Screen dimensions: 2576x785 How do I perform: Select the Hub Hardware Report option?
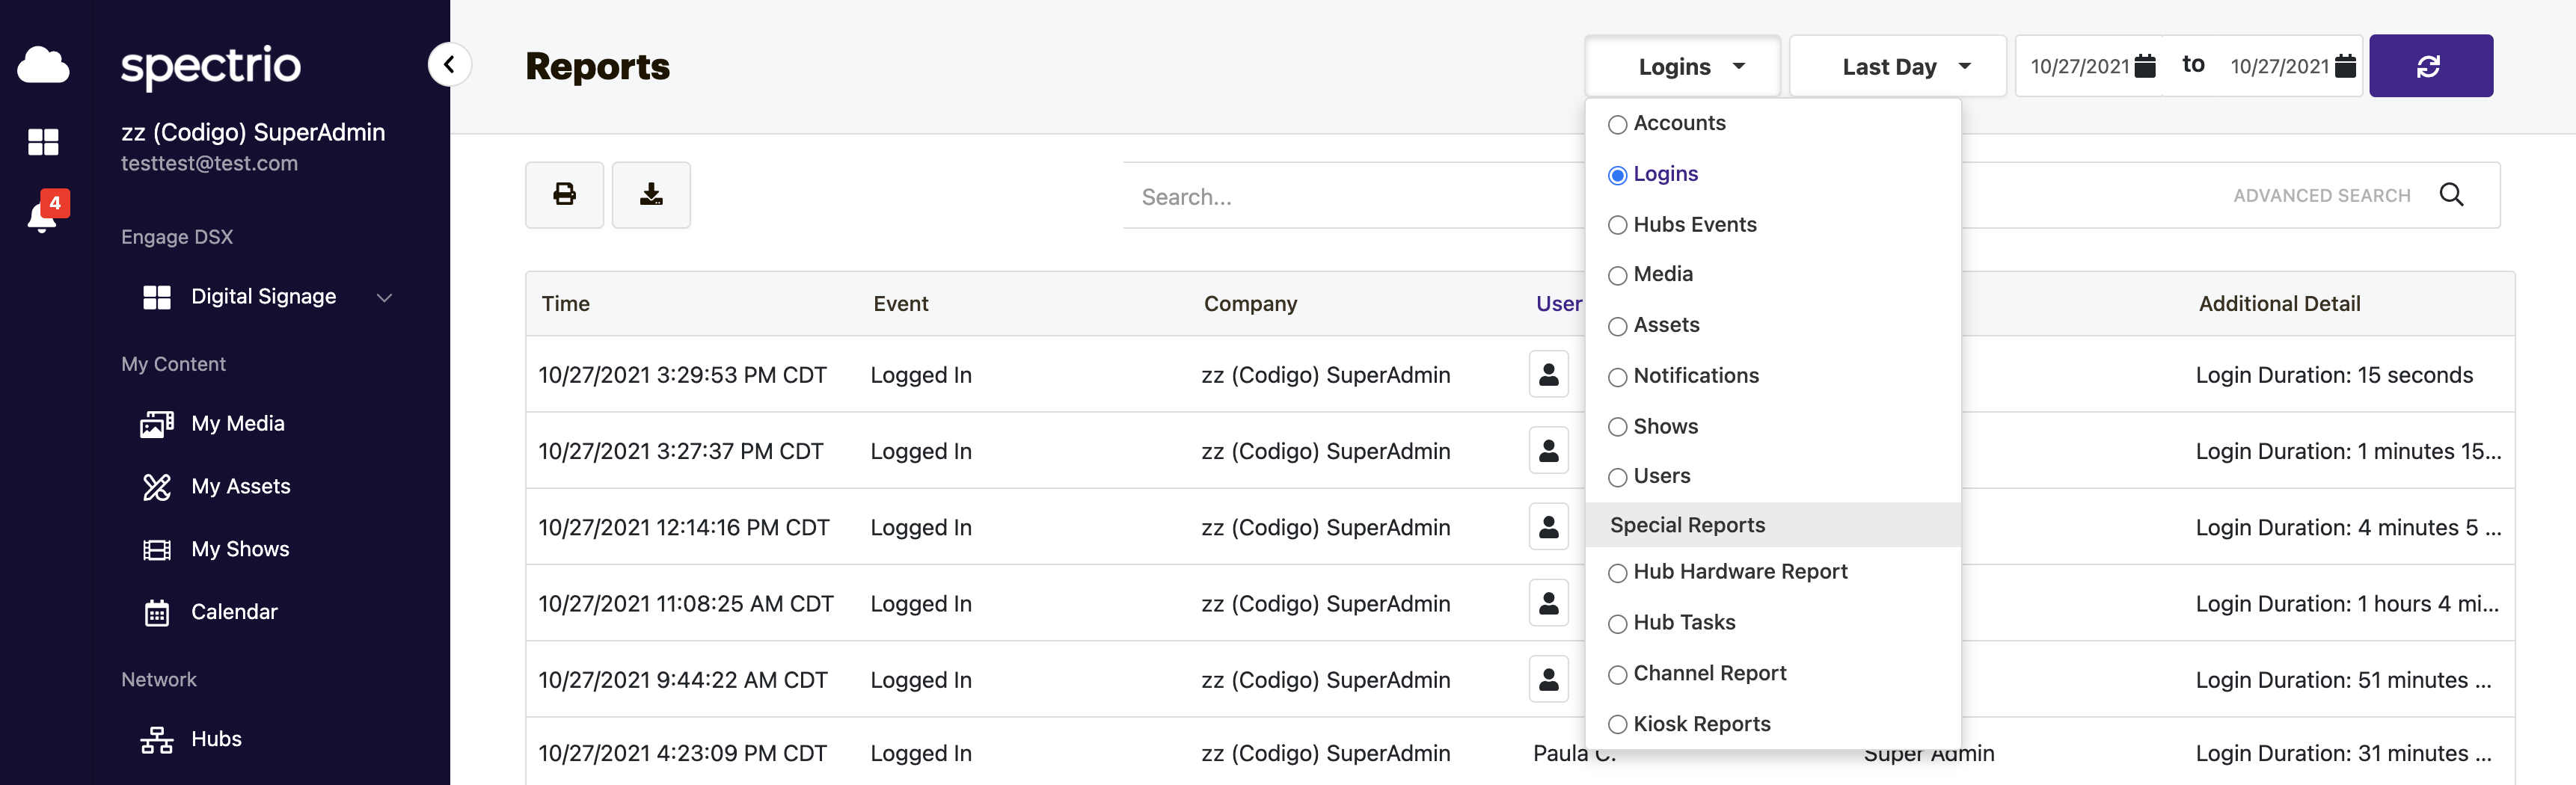pyautogui.click(x=1728, y=572)
